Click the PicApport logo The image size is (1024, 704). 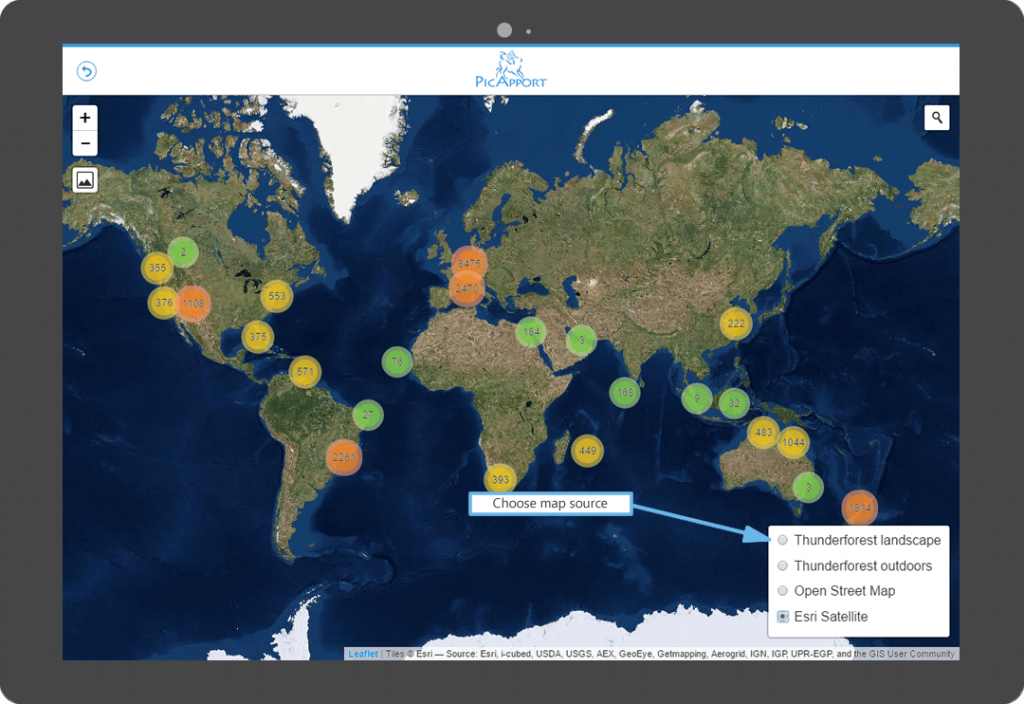pyautogui.click(x=511, y=70)
